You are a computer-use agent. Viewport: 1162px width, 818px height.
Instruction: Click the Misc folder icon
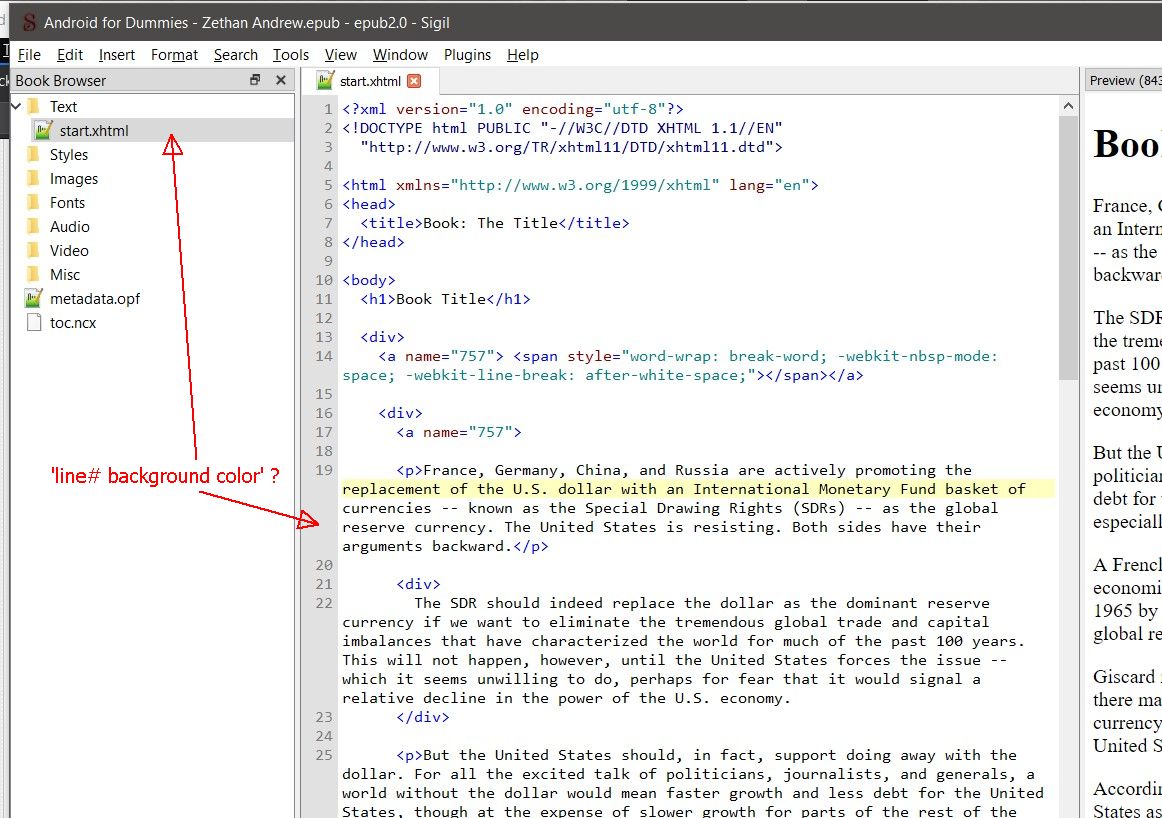tap(33, 275)
